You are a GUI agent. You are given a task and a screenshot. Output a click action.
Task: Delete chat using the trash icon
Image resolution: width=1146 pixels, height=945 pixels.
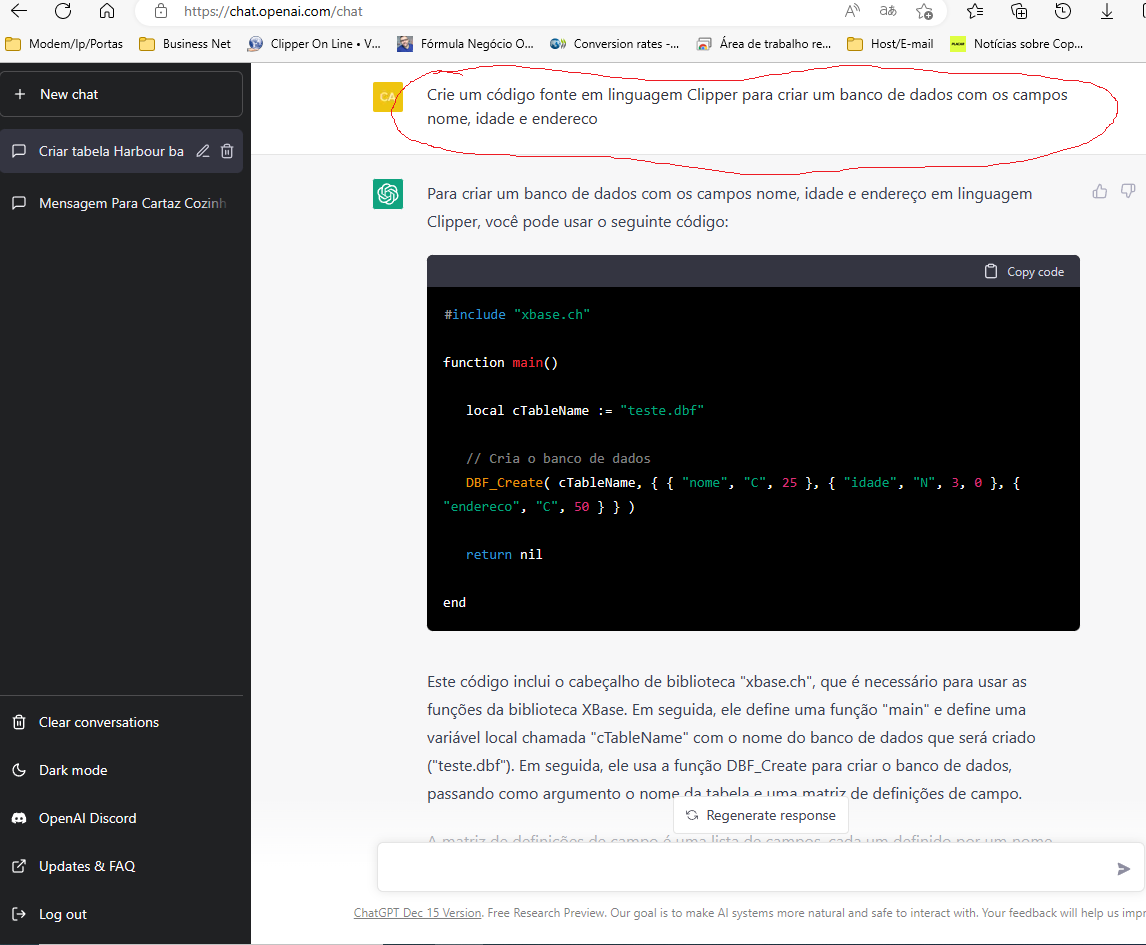click(x=227, y=151)
